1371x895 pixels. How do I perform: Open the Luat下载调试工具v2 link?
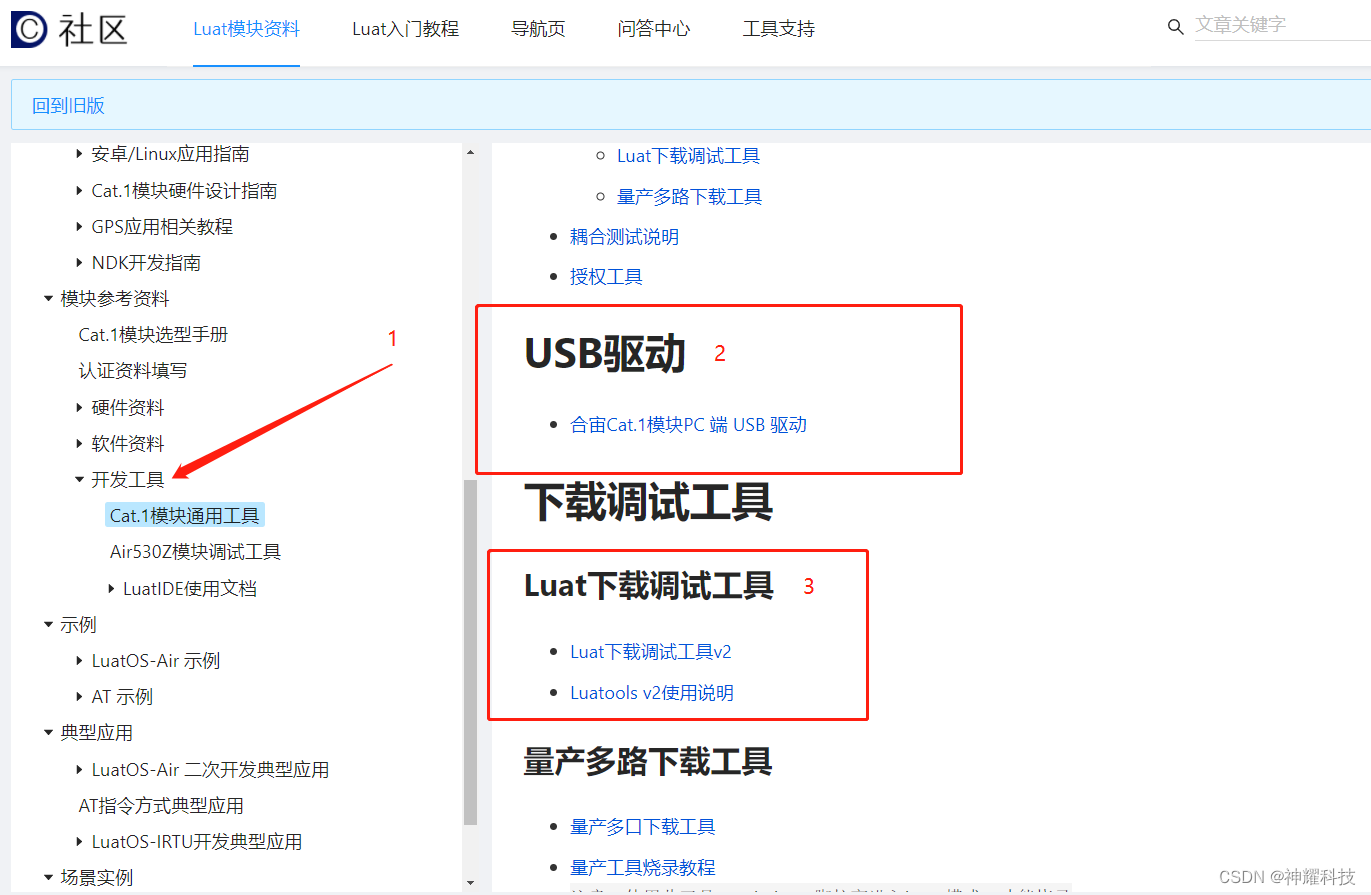(x=651, y=652)
